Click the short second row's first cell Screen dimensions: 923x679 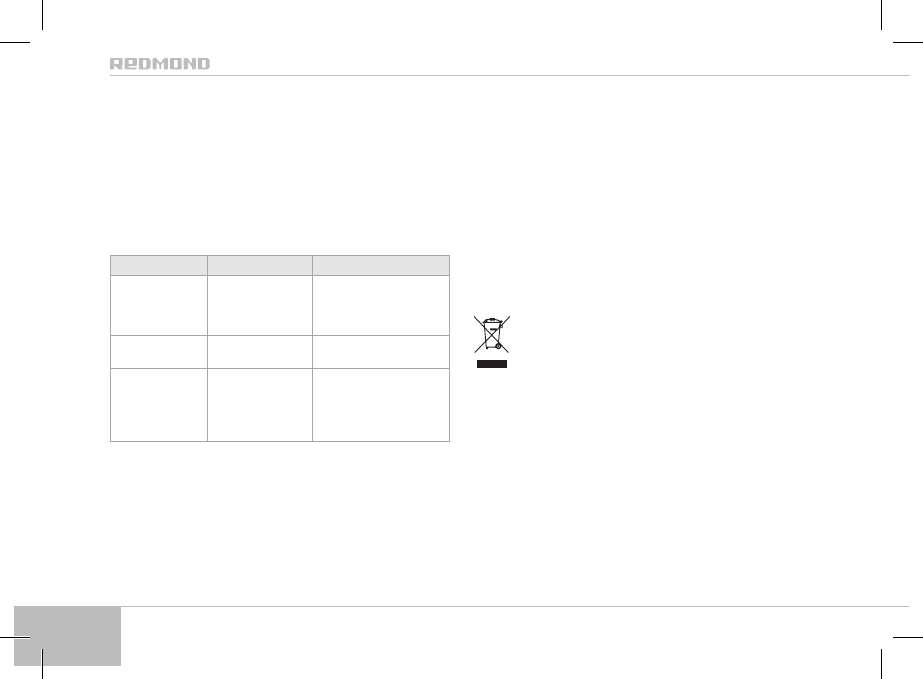(158, 351)
